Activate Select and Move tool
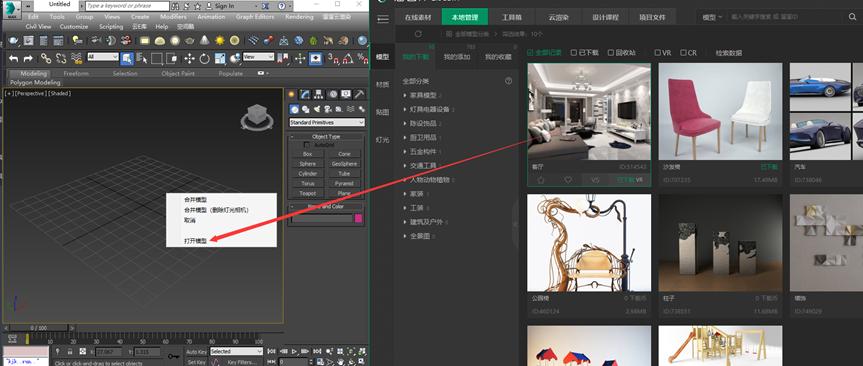863x366 pixels. coord(189,58)
